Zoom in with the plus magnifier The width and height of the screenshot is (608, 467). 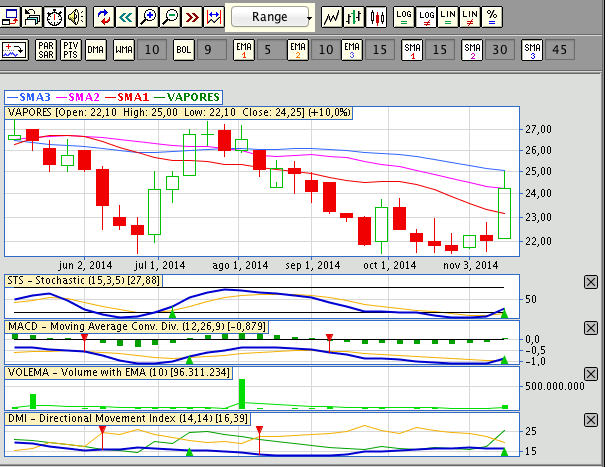pyautogui.click(x=148, y=17)
